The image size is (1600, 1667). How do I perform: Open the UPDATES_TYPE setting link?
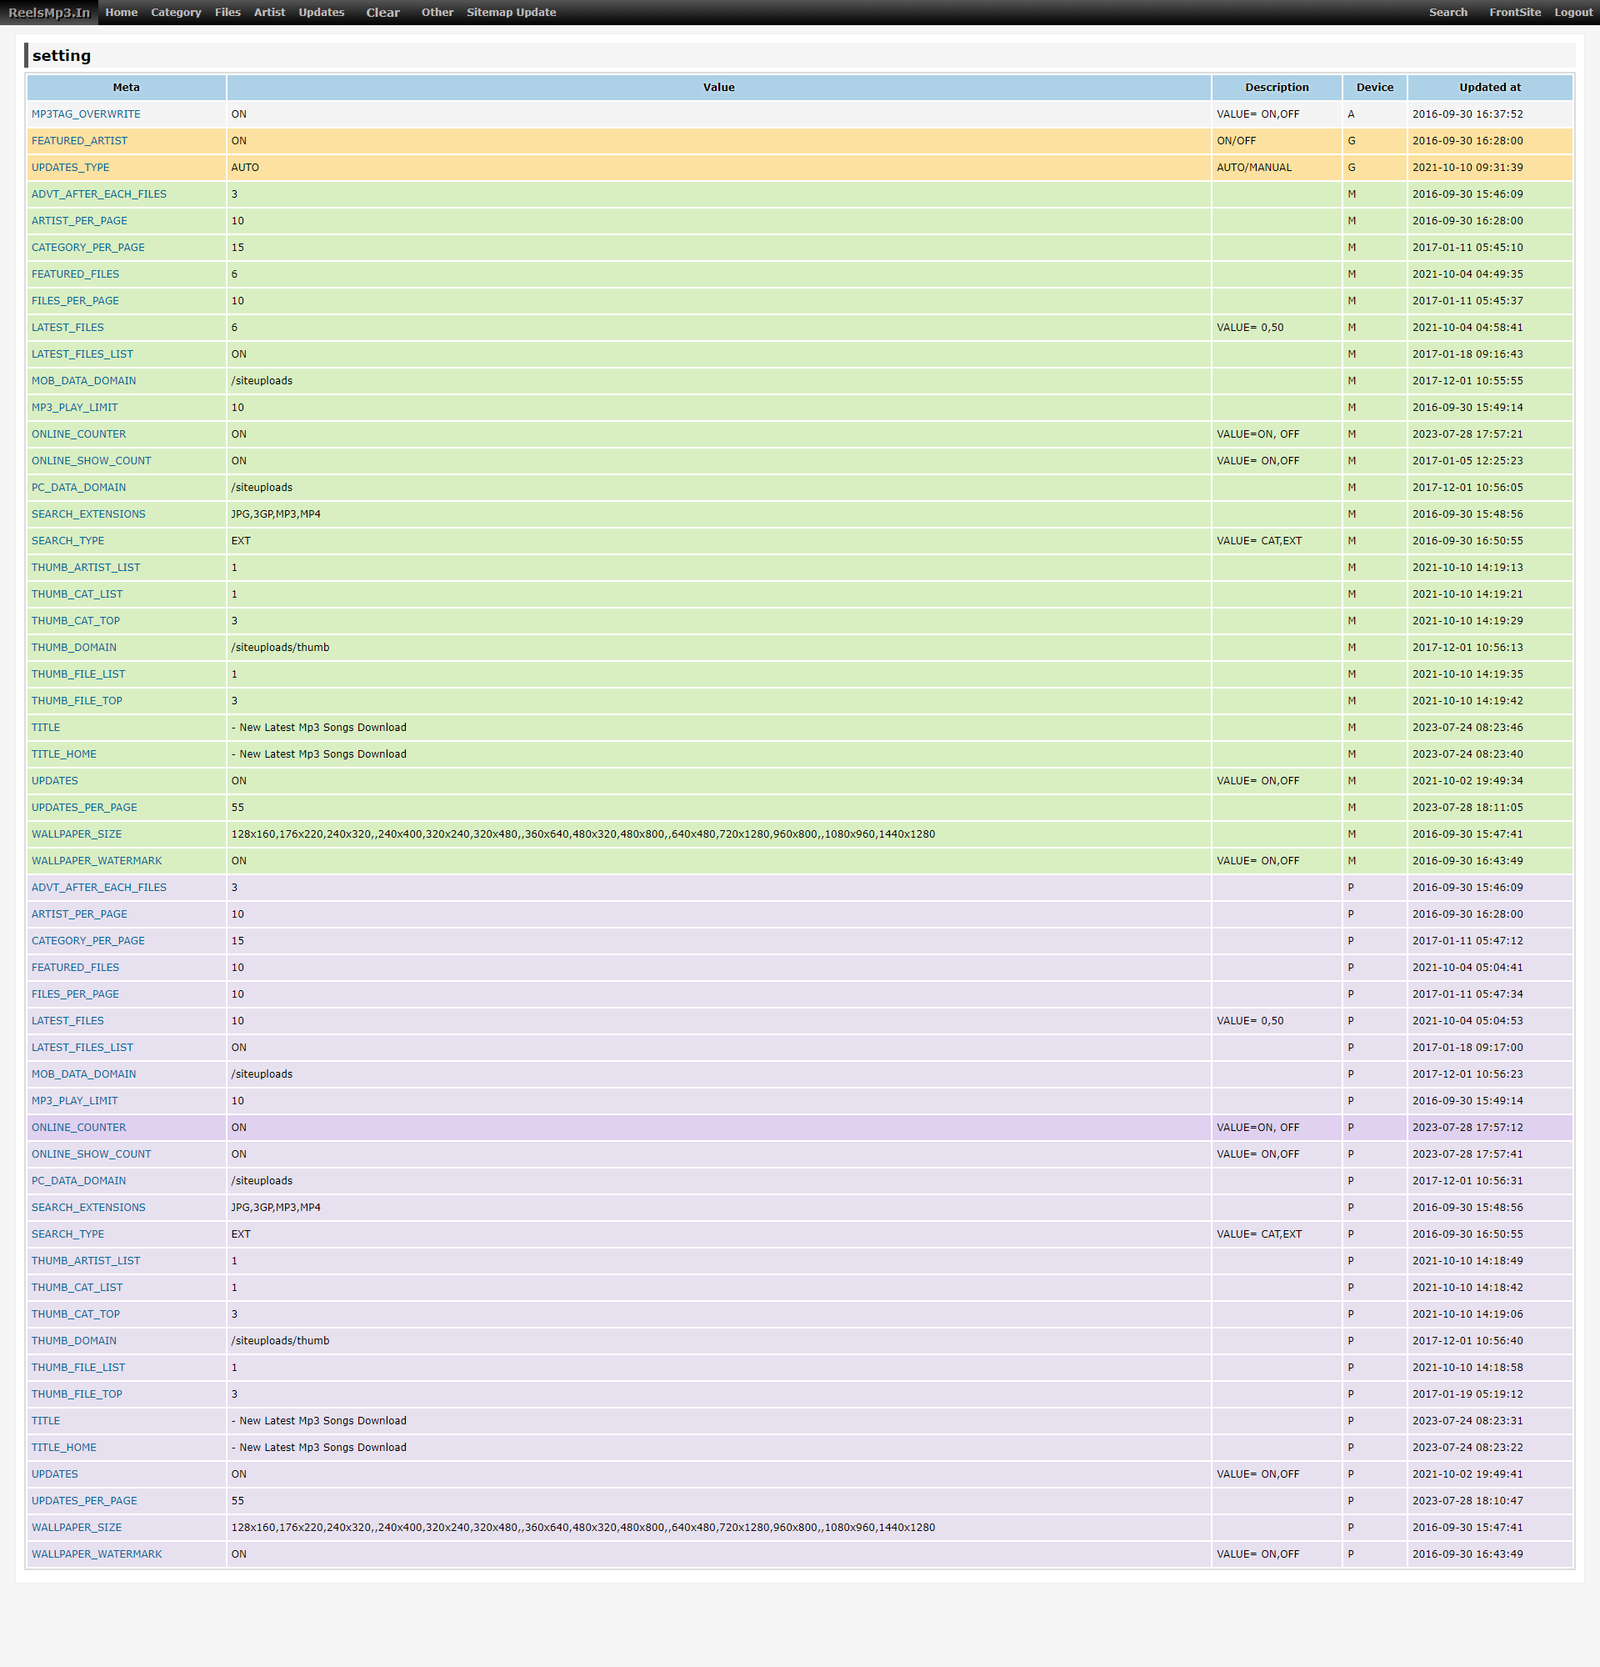(x=70, y=168)
